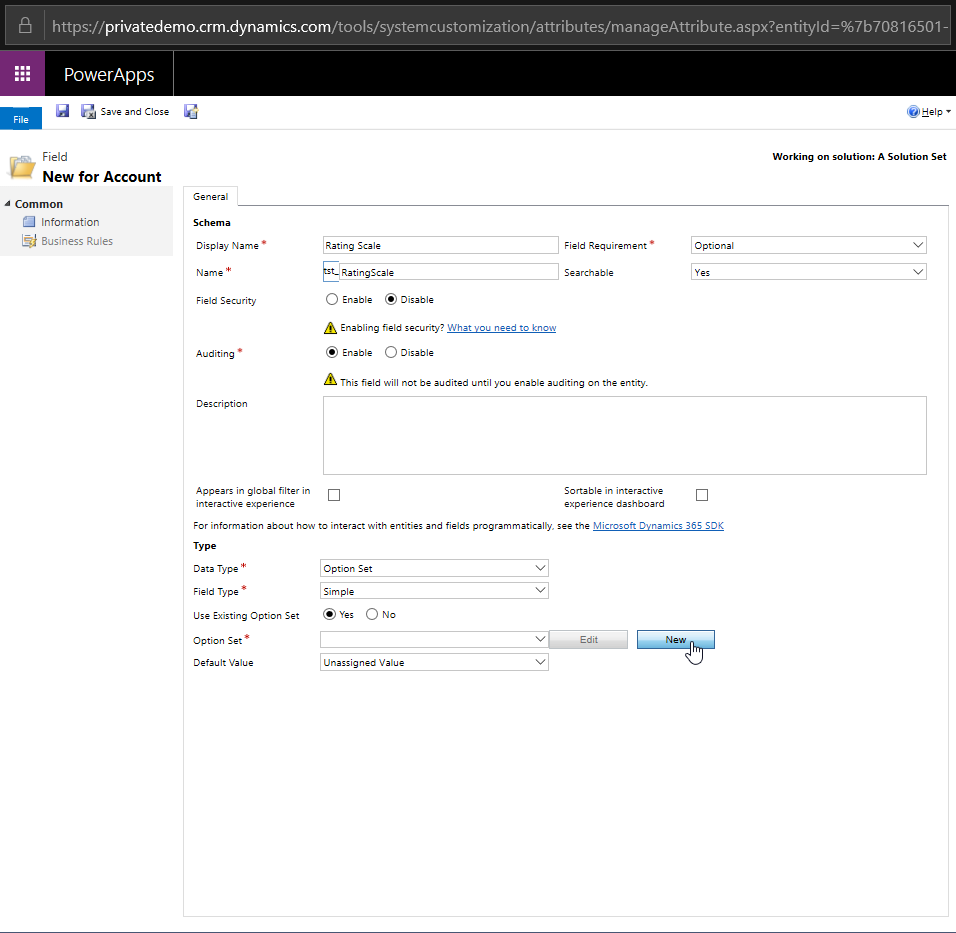The height and width of the screenshot is (933, 956).
Task: Open the Field Requirement dropdown
Action: tap(808, 245)
